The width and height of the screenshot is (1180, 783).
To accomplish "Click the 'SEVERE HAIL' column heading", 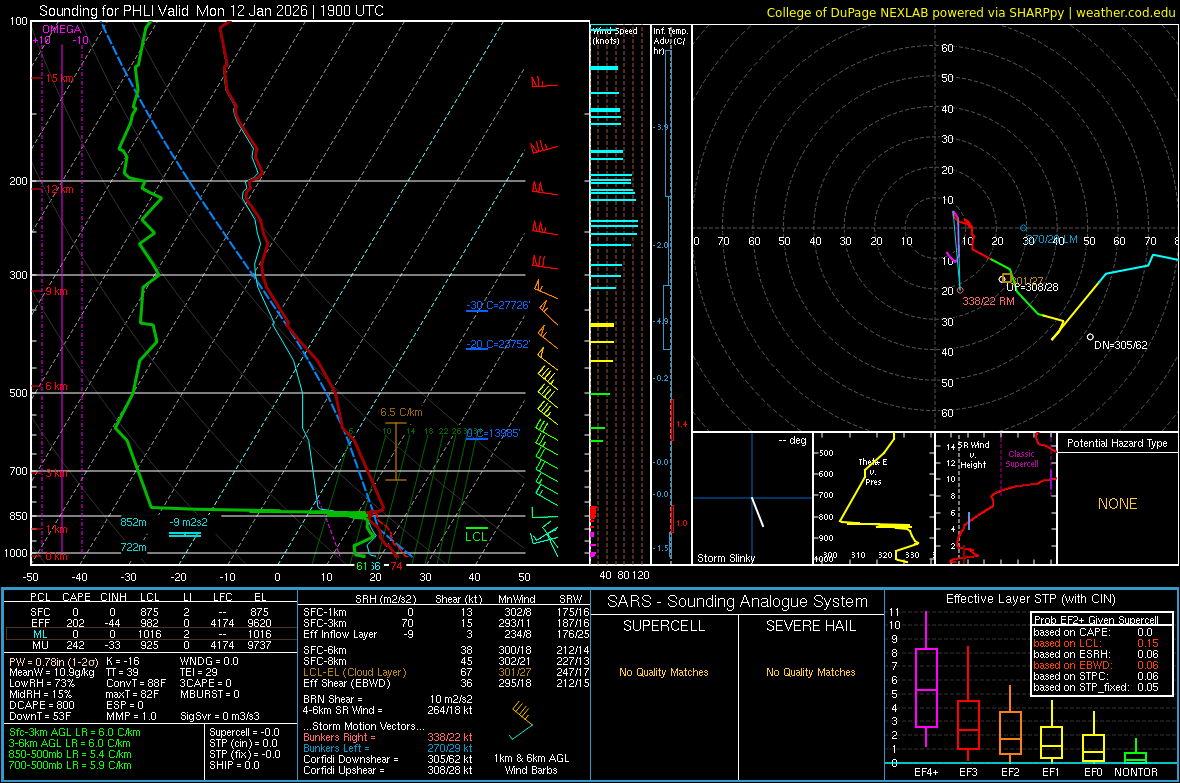I will coord(810,626).
